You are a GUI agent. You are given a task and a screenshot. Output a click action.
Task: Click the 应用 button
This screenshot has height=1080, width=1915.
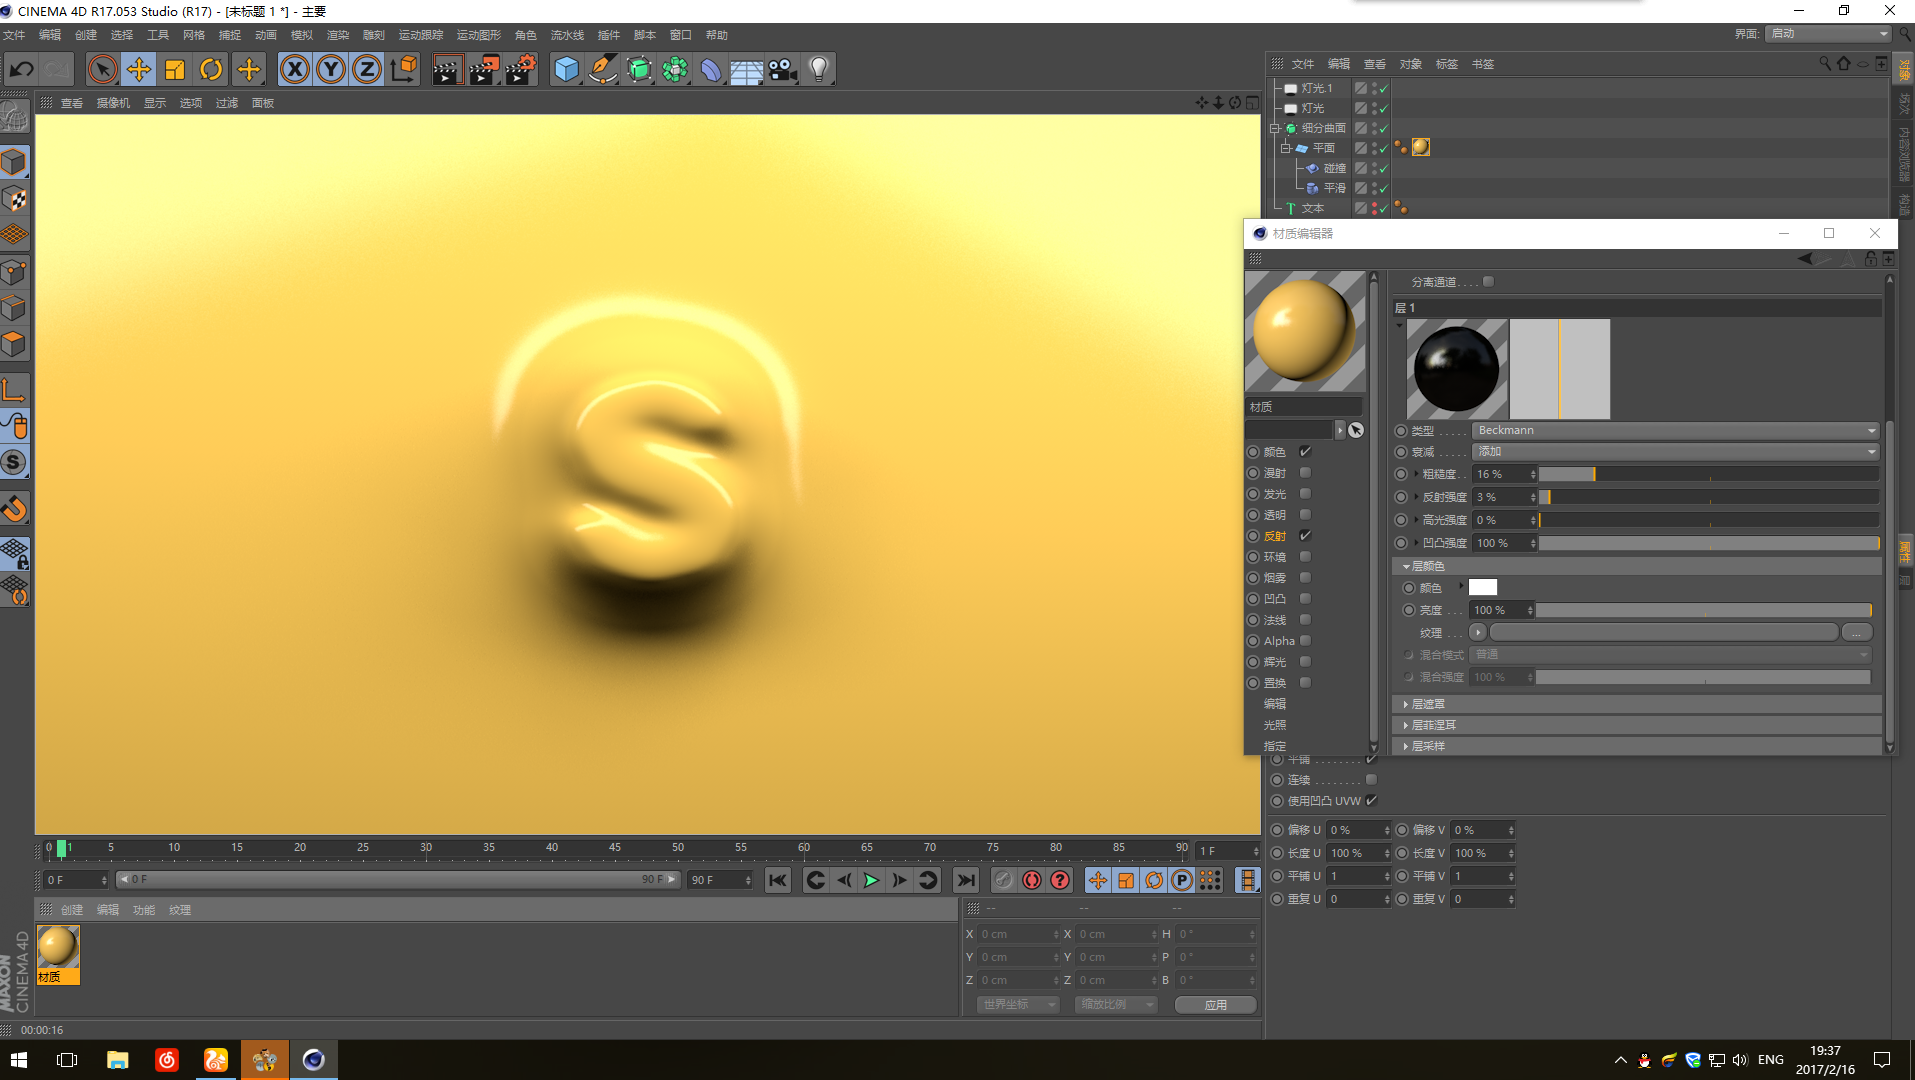[x=1215, y=1004]
